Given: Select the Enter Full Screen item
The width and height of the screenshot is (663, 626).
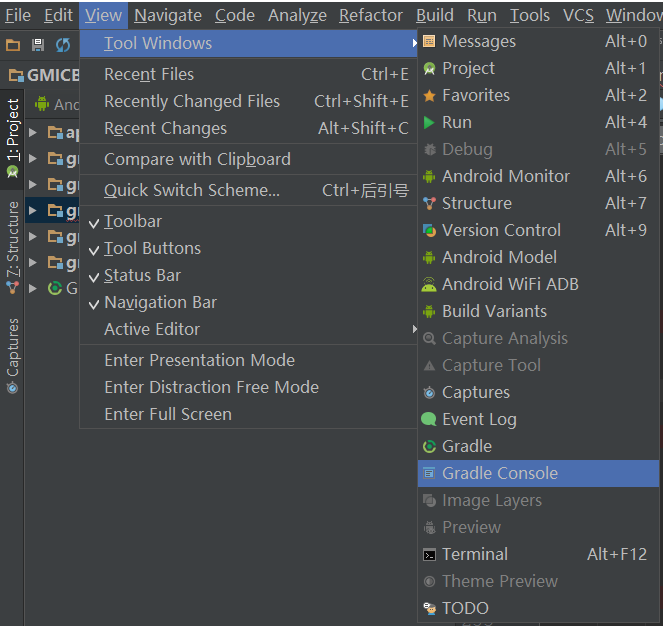Looking at the screenshot, I should pyautogui.click(x=249, y=415).
